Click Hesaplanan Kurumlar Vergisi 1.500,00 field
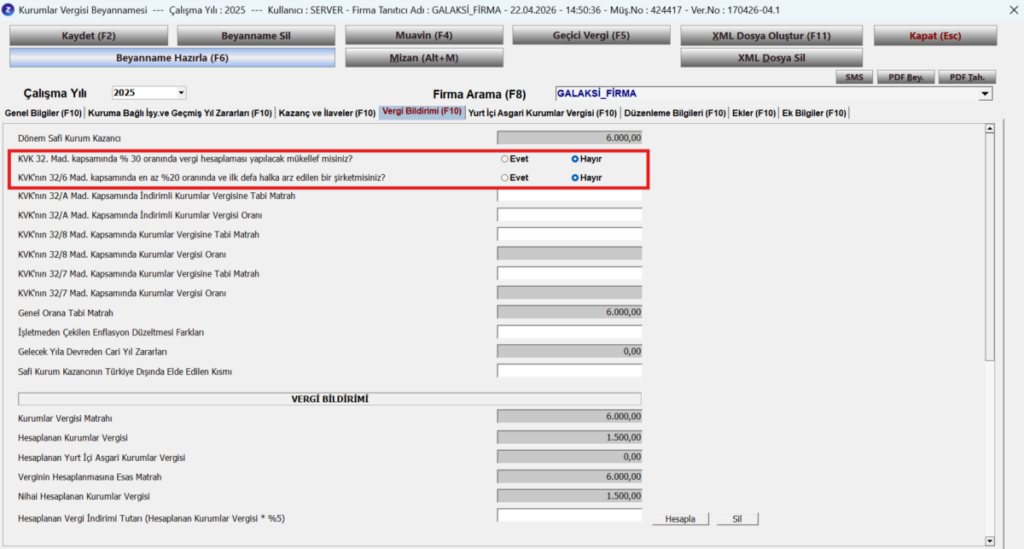 point(569,437)
